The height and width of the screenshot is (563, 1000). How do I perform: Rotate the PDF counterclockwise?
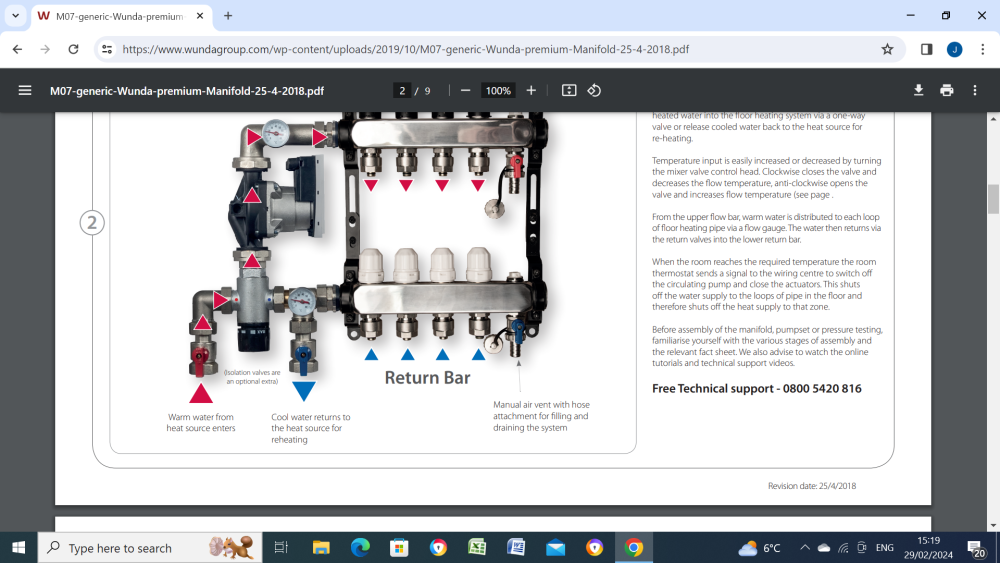(594, 91)
